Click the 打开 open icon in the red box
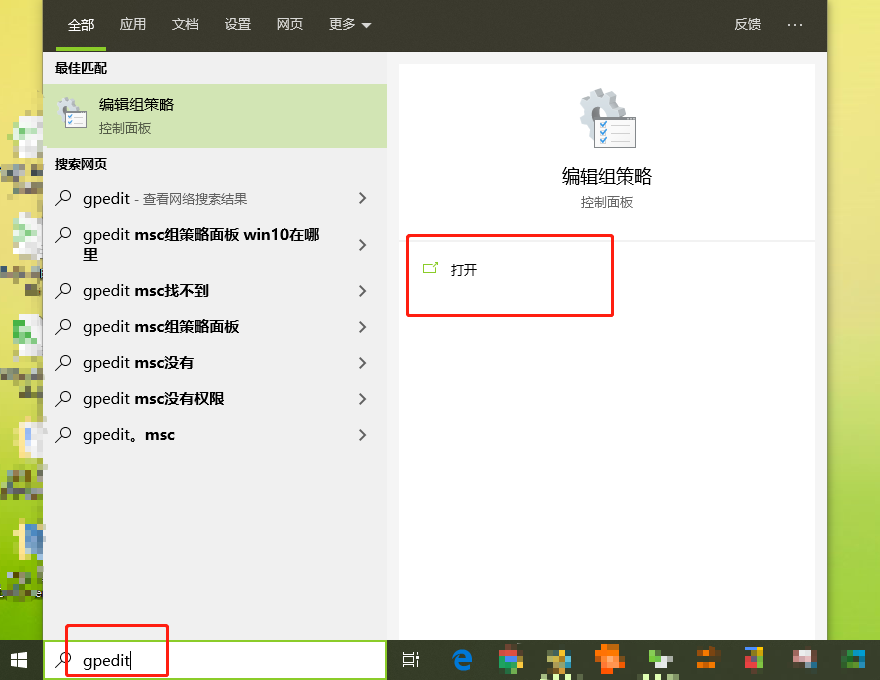This screenshot has height=680, width=880. coord(432,268)
